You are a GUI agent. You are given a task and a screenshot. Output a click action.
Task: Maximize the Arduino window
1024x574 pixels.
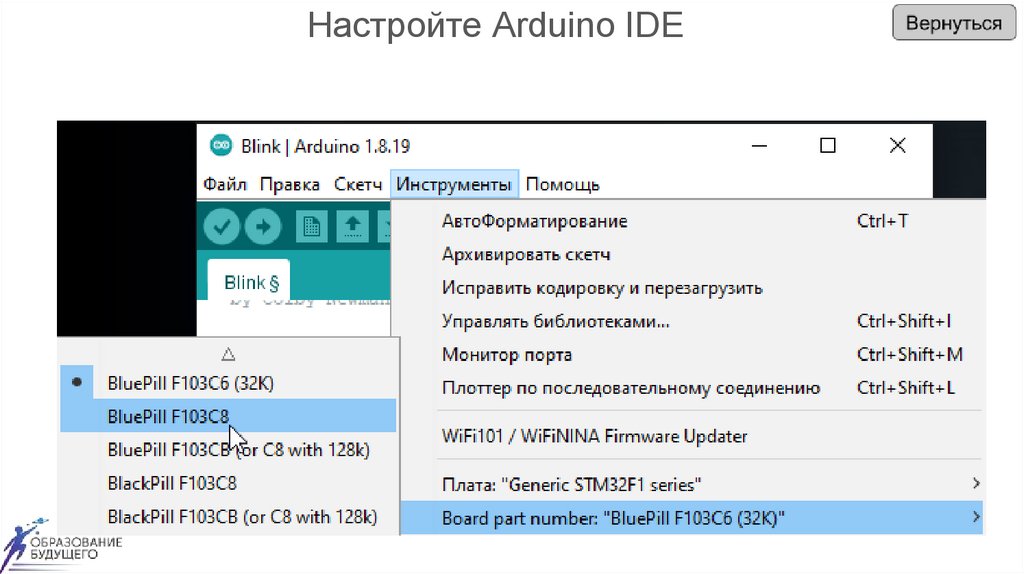(x=827, y=146)
